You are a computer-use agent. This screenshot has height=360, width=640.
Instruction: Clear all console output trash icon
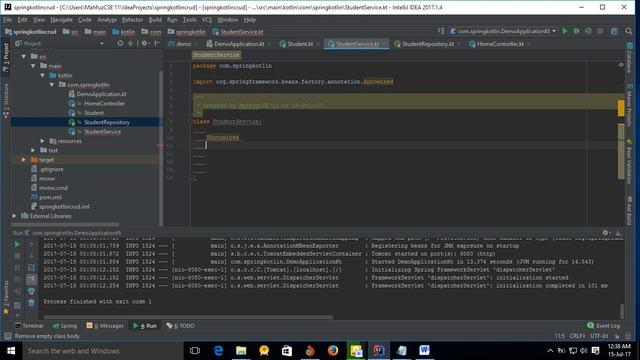point(31,303)
